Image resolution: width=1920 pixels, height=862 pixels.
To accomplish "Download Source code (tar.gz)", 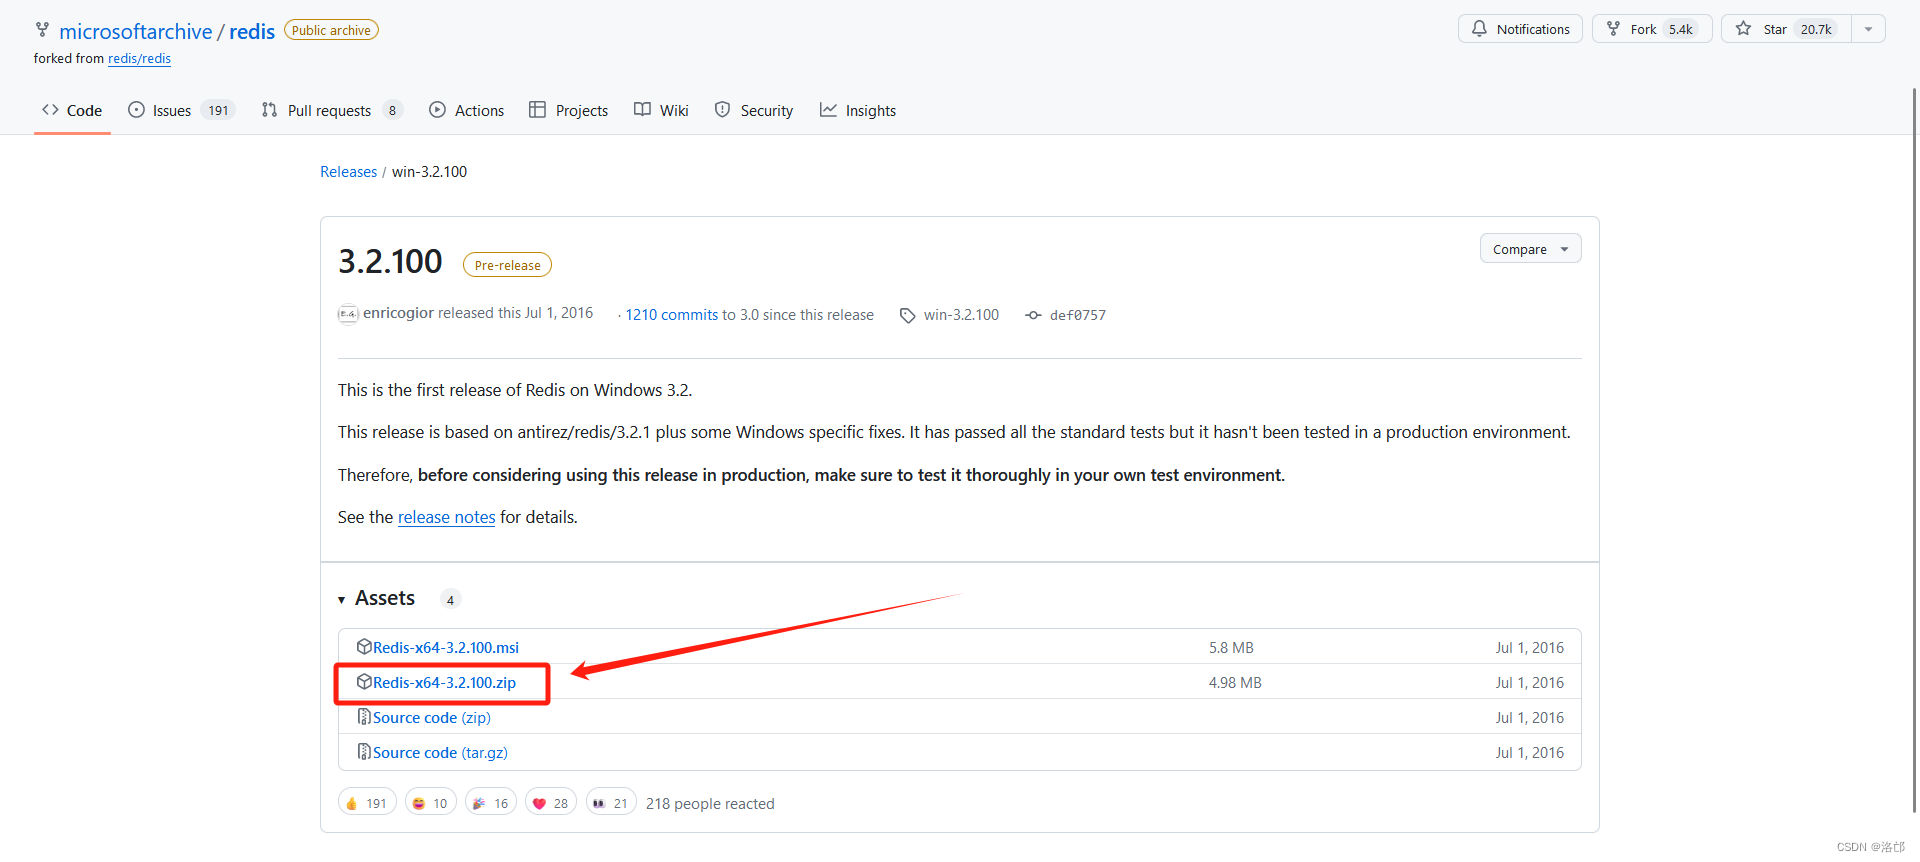I will point(440,753).
